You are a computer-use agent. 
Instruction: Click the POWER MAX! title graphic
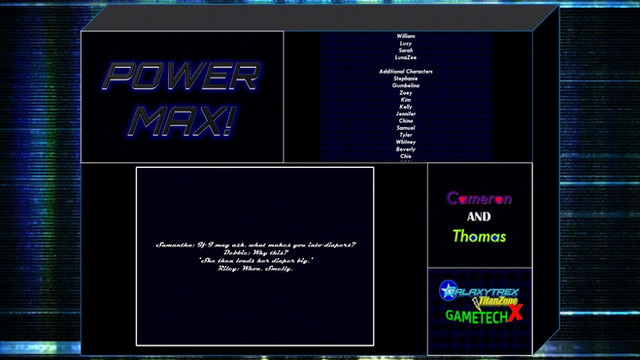182,98
